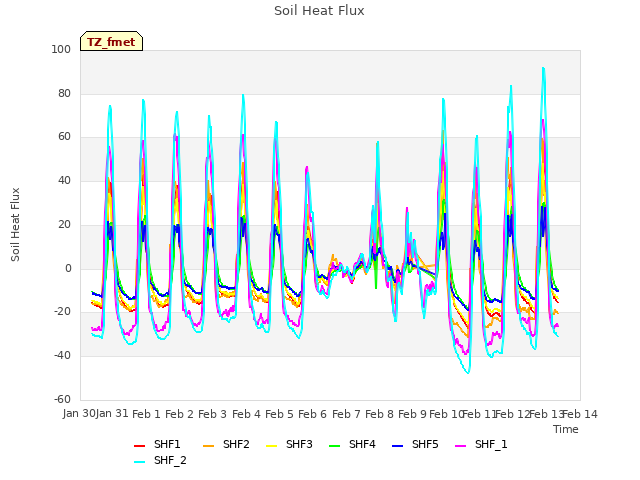Click the magenta SHF_1 legend swatch
The width and height of the screenshot is (640, 480).
pyautogui.click(x=460, y=446)
